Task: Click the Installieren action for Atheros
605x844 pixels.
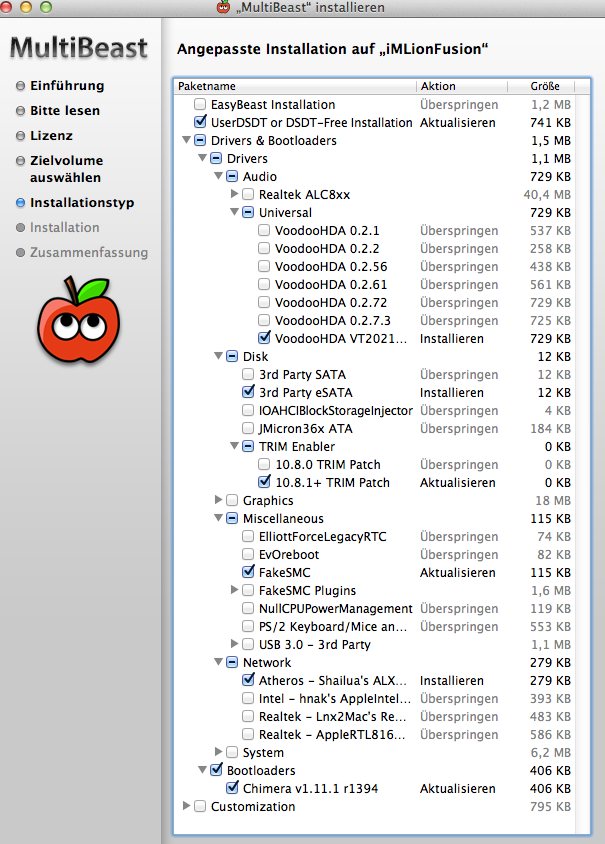Action: [452, 680]
